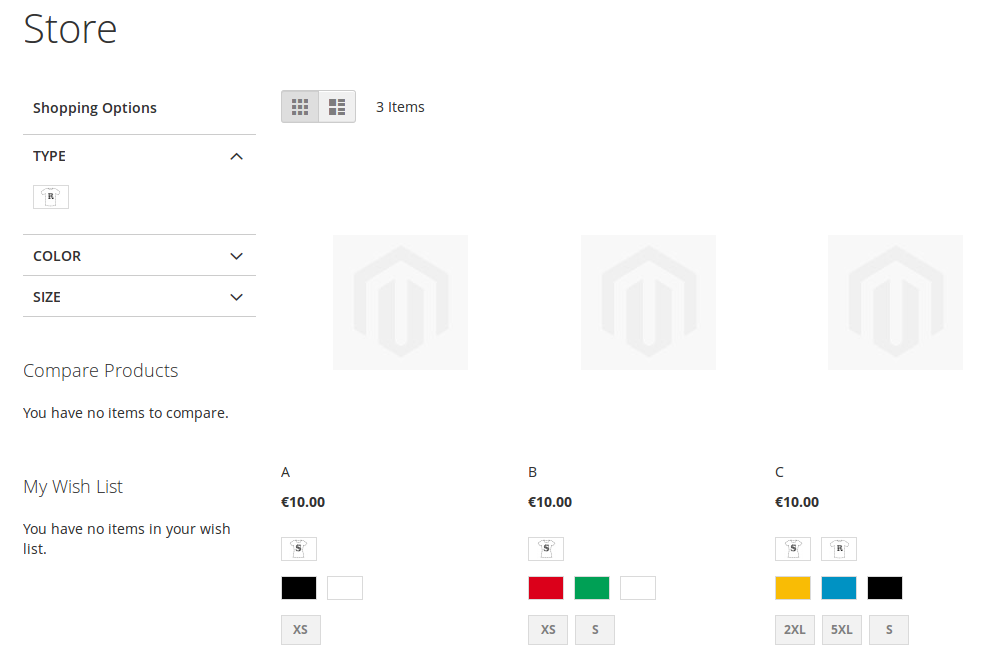Switch to grid view mode
Image resolution: width=999 pixels, height=670 pixels.
[x=300, y=107]
